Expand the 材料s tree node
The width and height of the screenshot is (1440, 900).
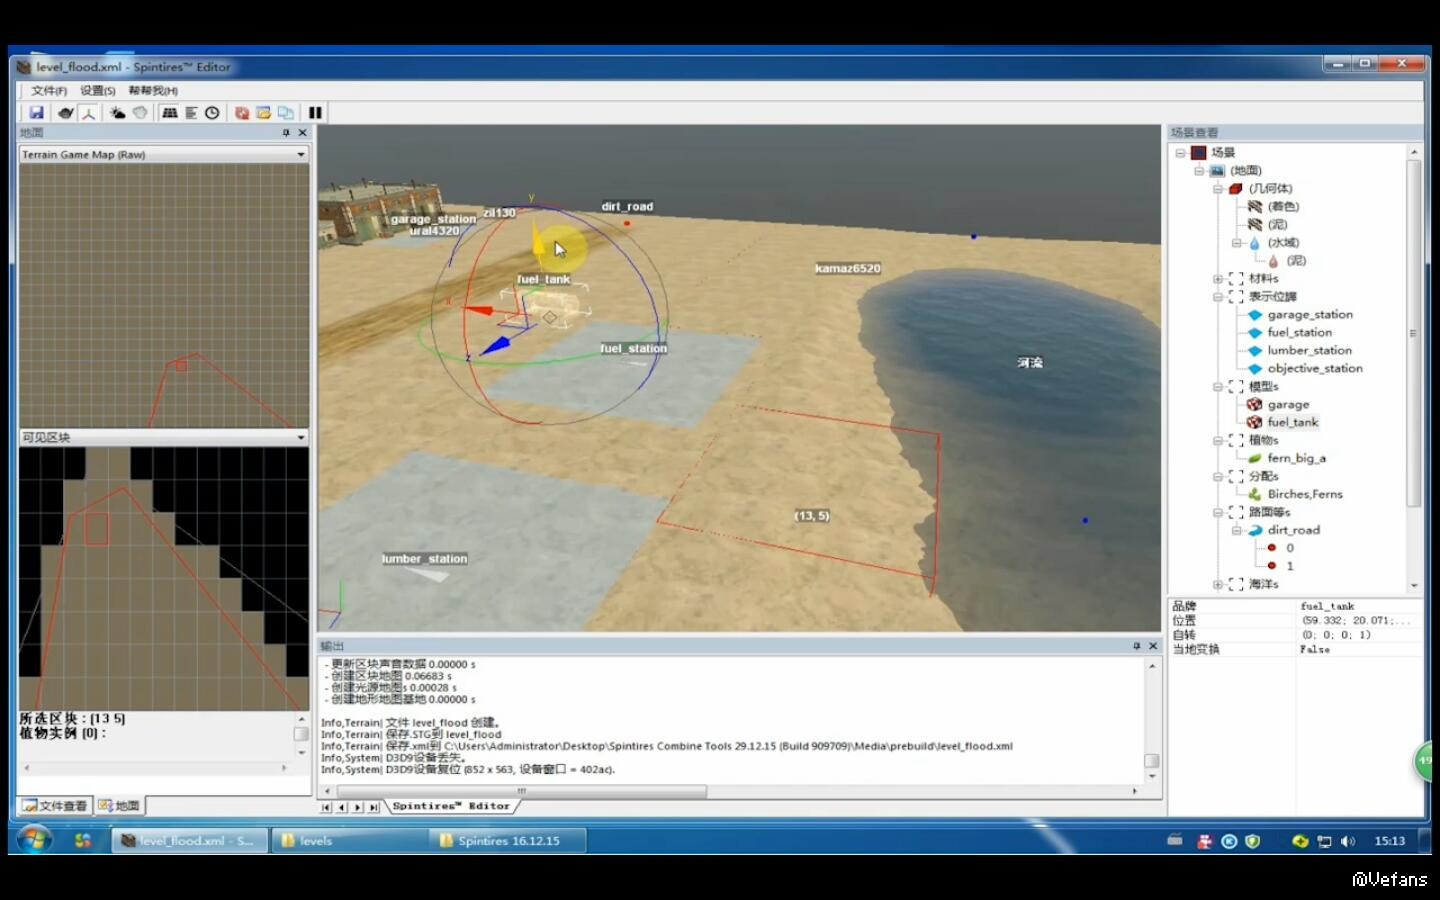point(1217,279)
